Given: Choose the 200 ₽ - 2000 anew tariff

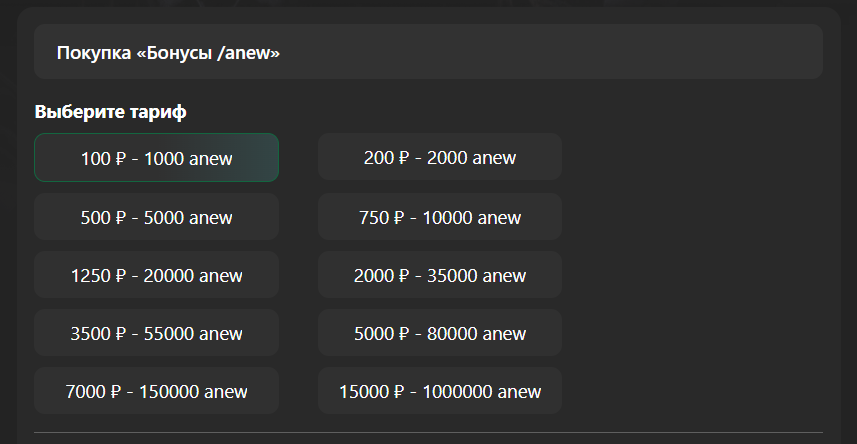Looking at the screenshot, I should pyautogui.click(x=440, y=157).
